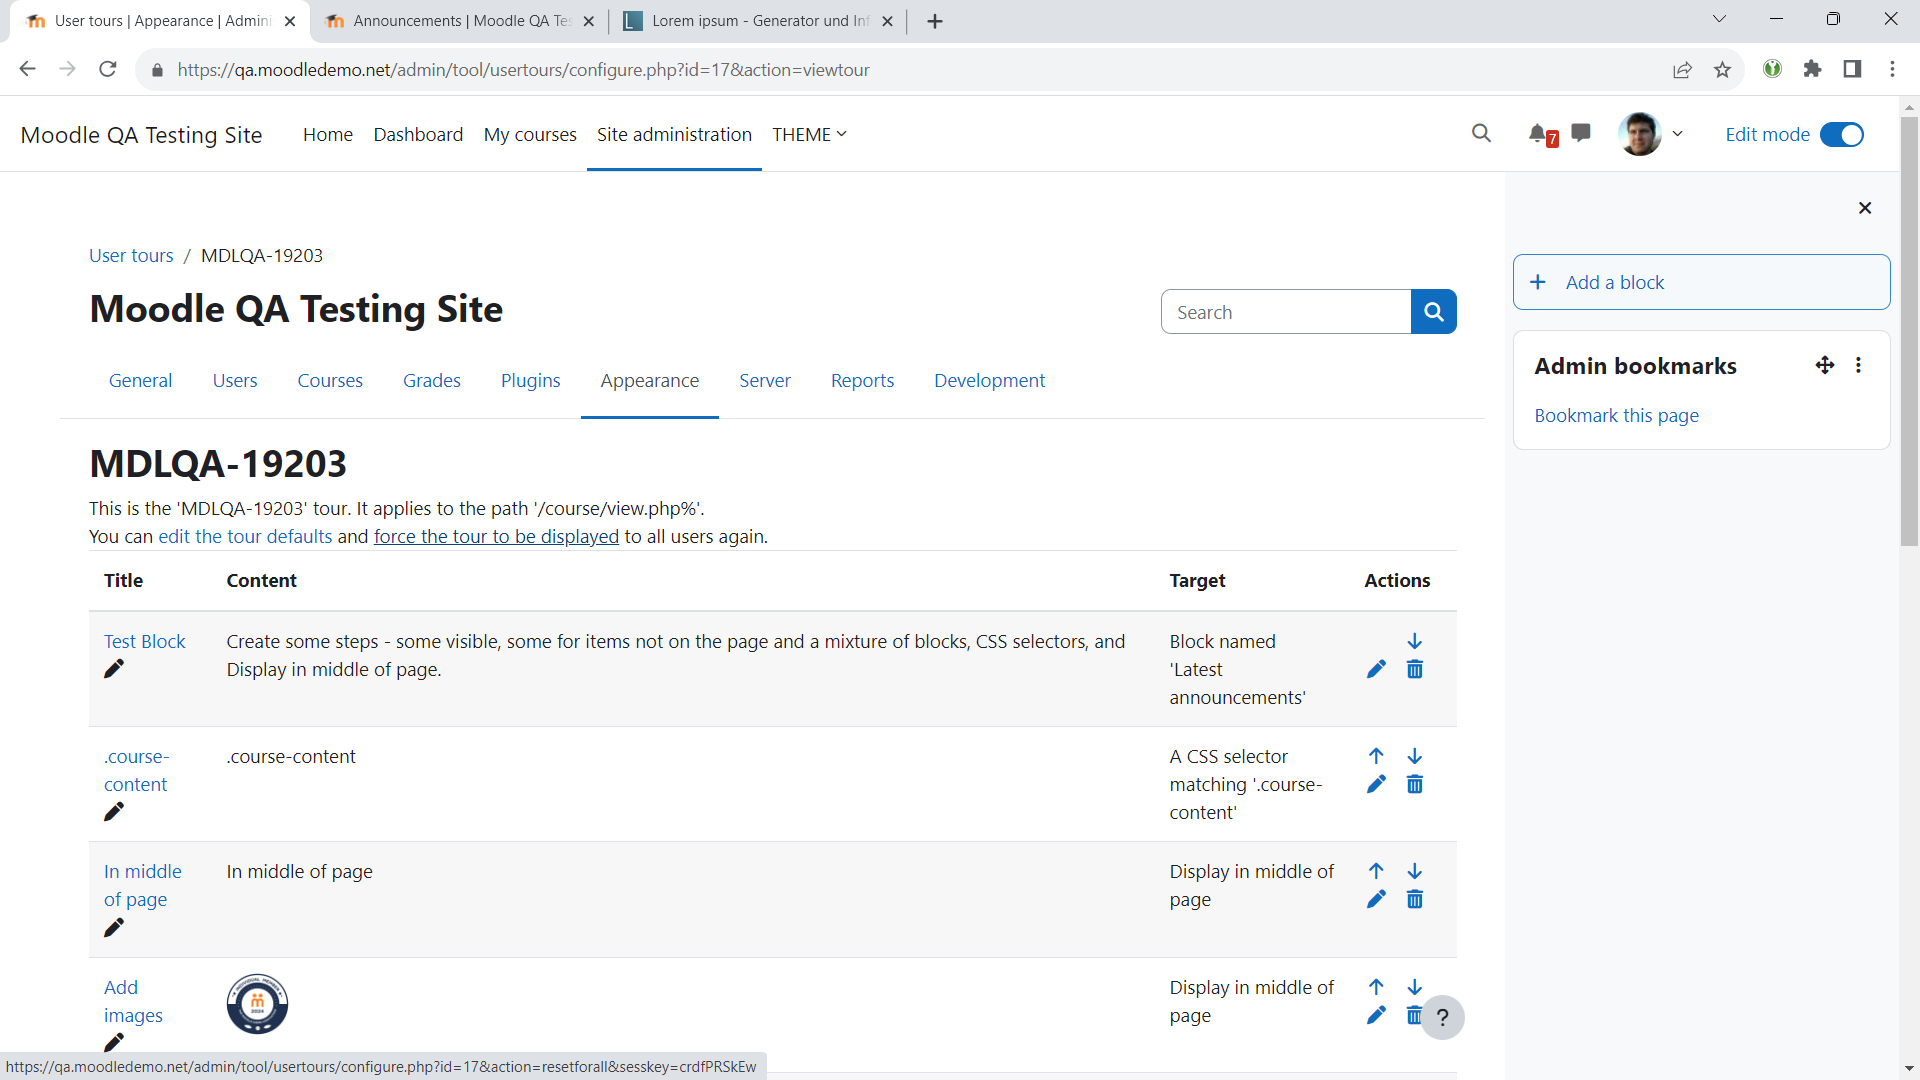Edit 'In middle of page' title inline
Screen dimensions: 1920x1080
(114, 928)
